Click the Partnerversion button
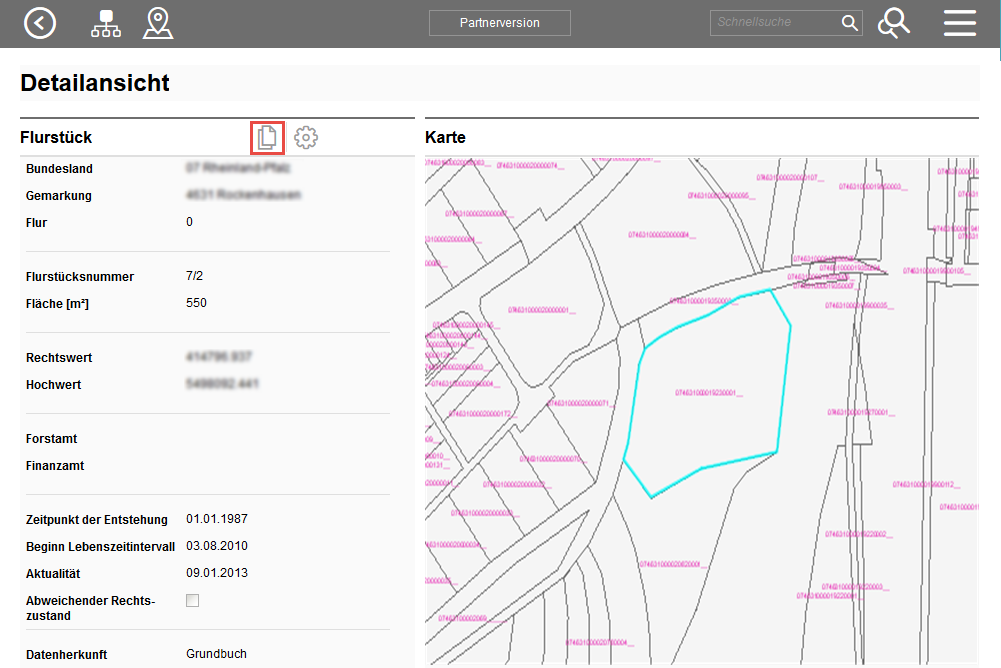 (499, 23)
